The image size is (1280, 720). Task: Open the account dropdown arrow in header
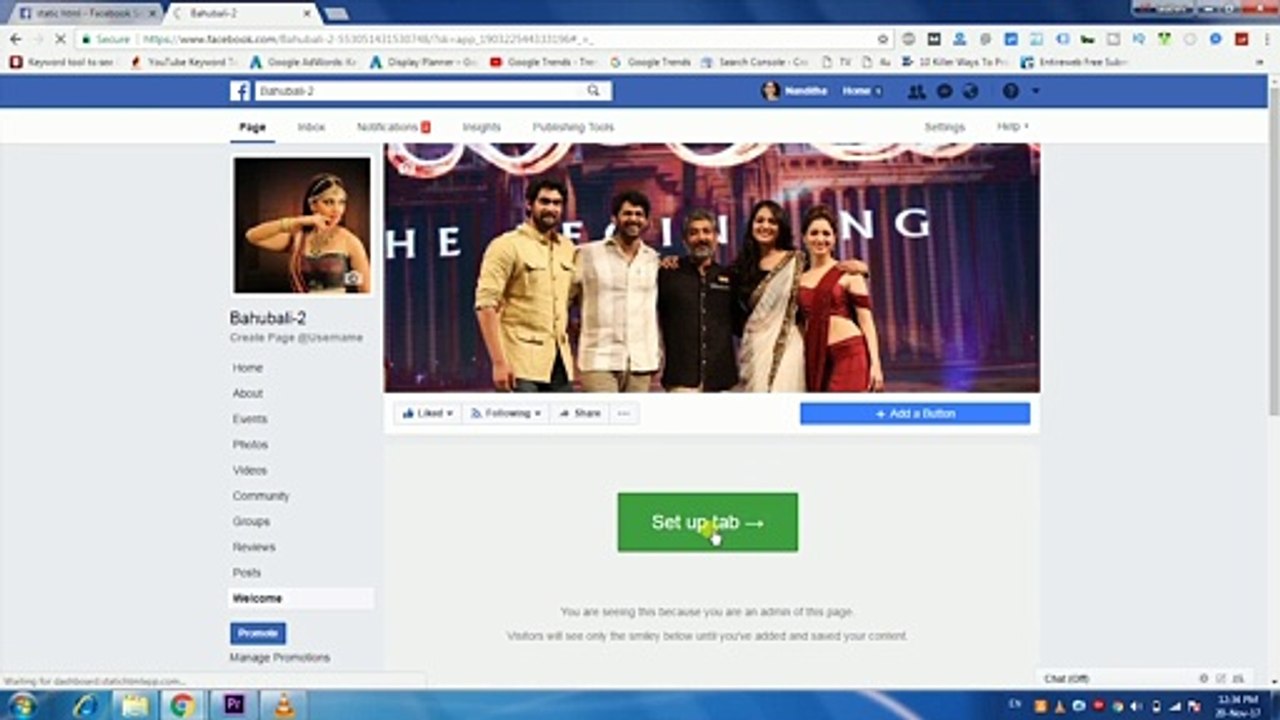[1036, 91]
